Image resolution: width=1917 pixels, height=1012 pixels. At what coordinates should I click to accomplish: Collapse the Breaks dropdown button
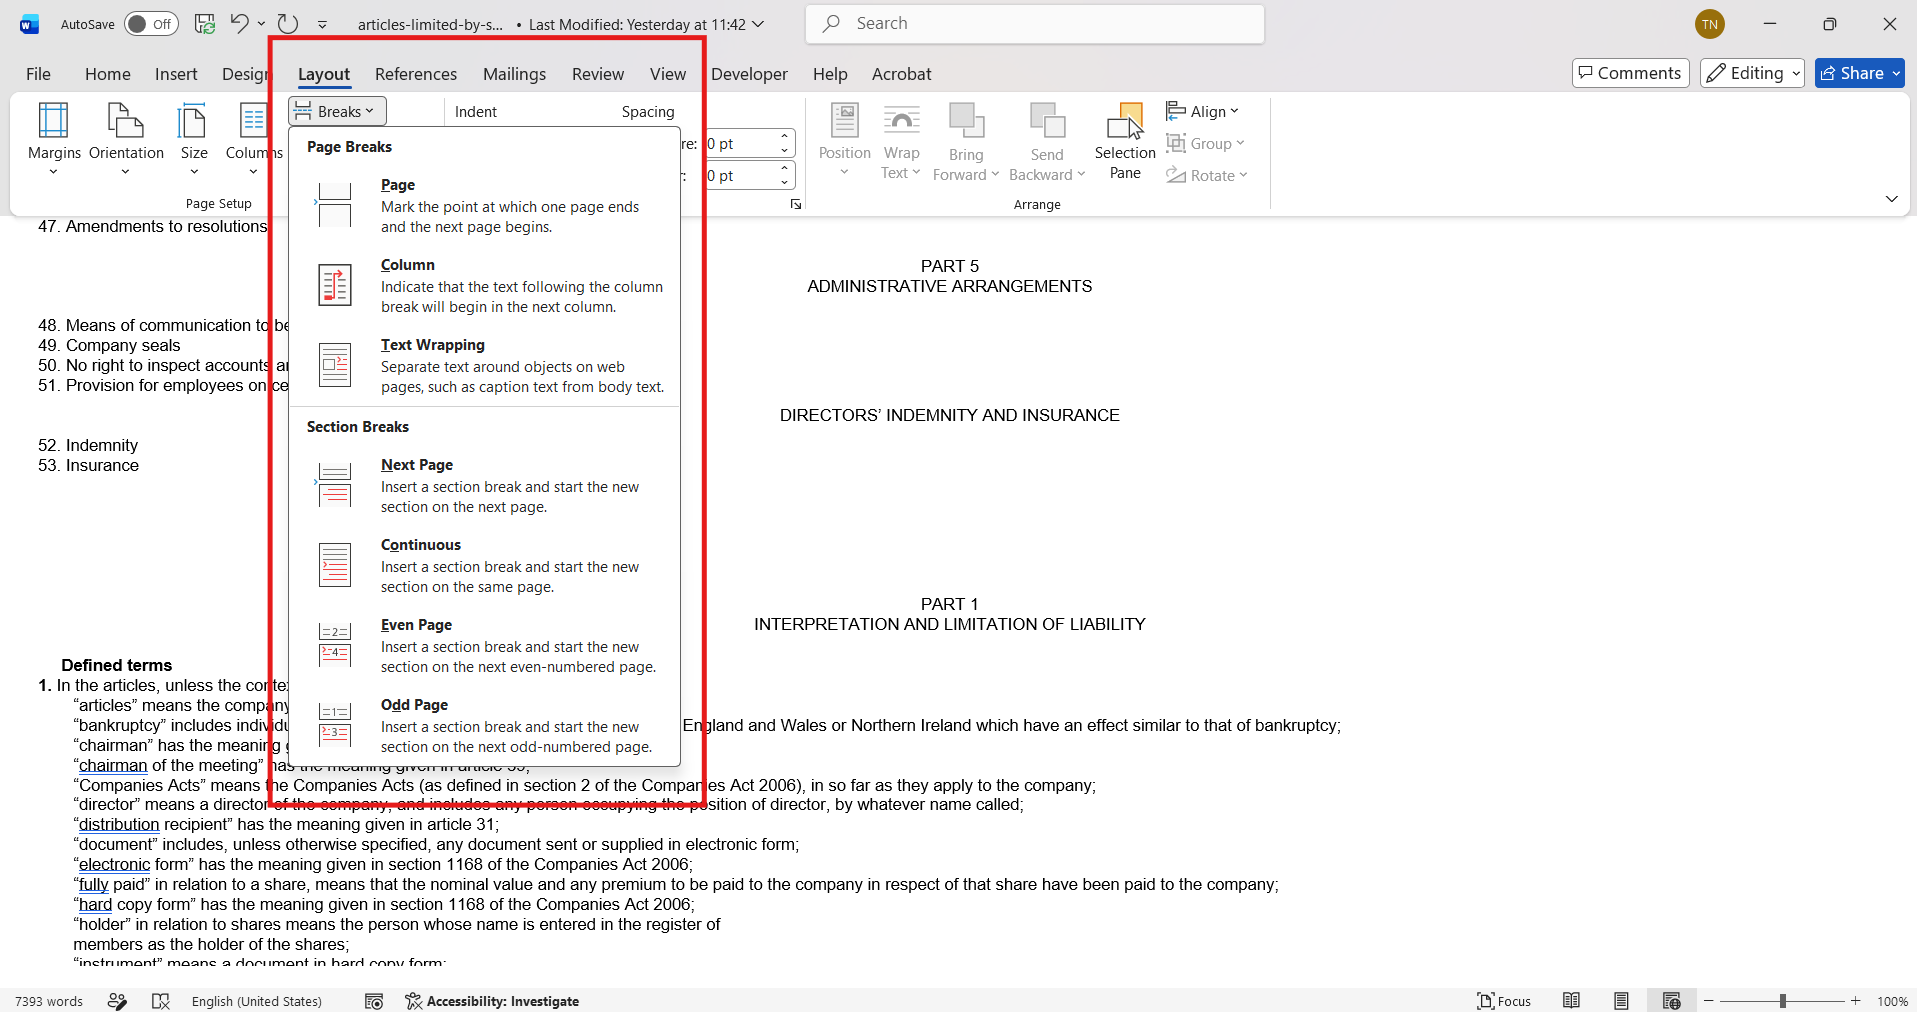[x=337, y=111]
